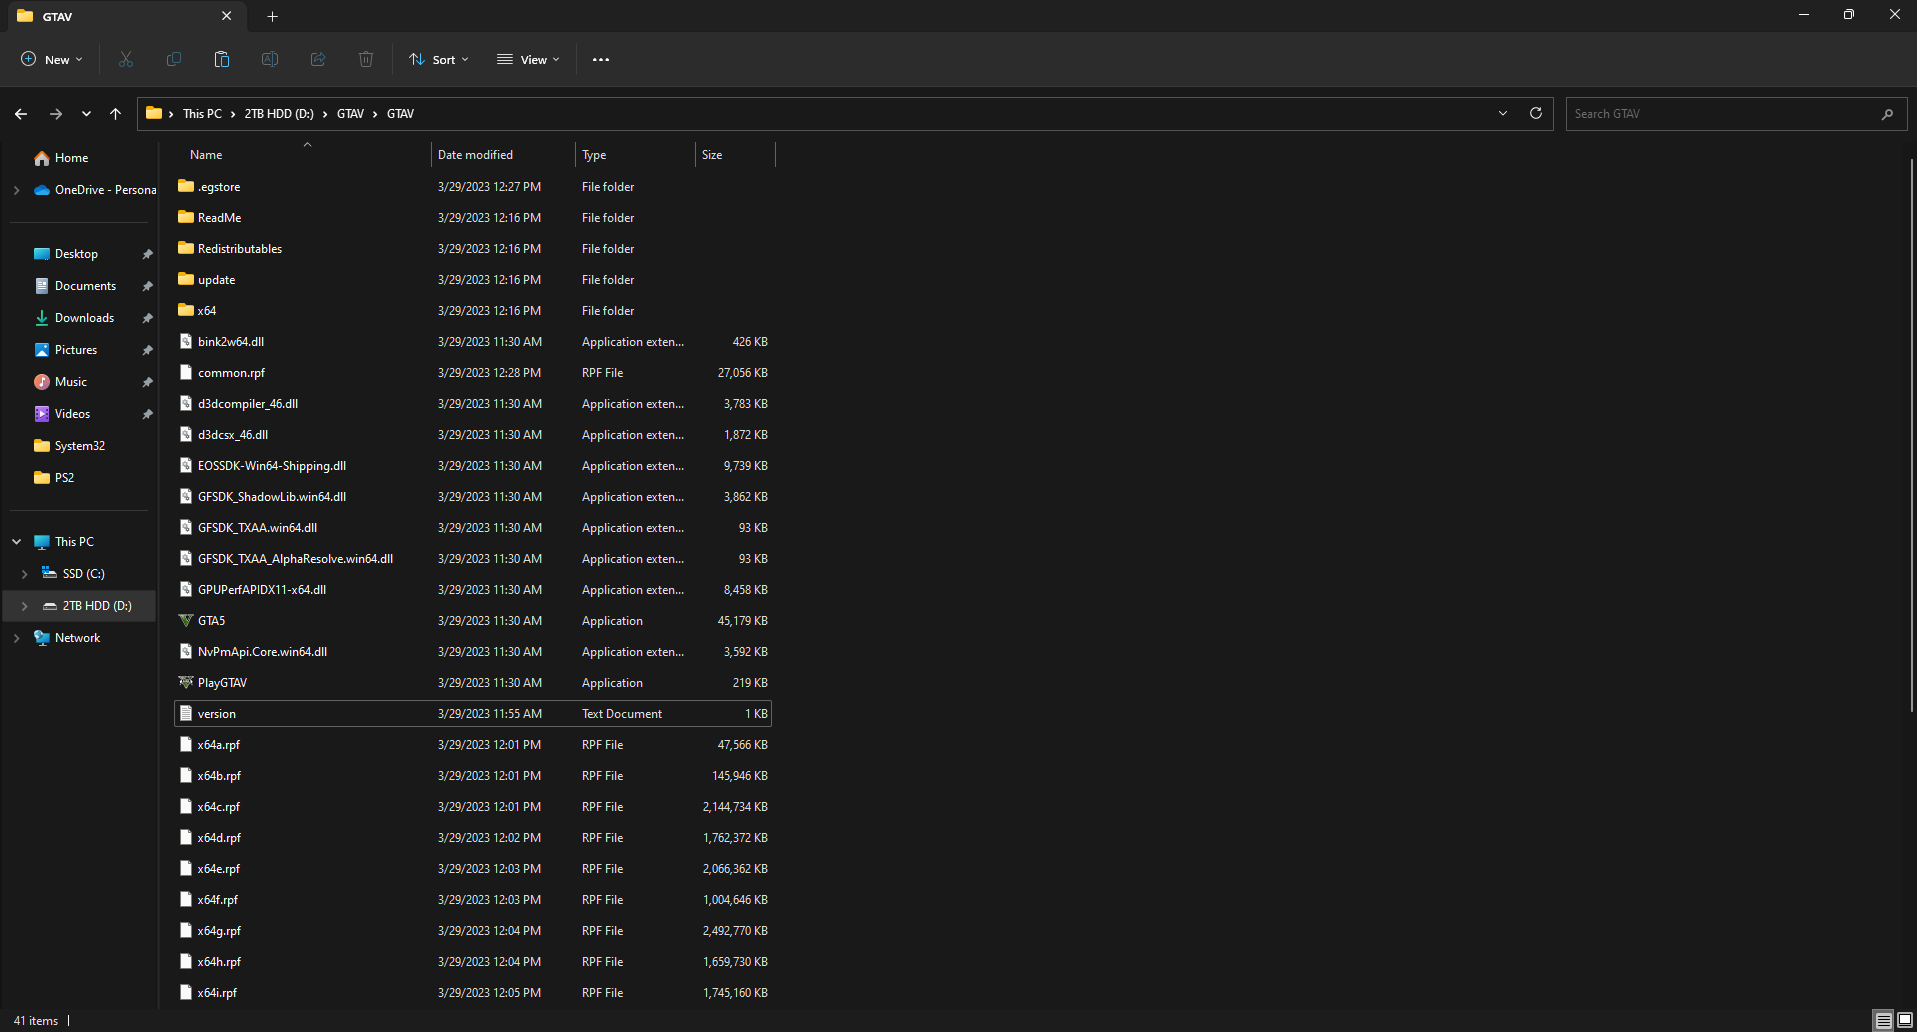Expand the Network node in the sidebar

(16, 637)
